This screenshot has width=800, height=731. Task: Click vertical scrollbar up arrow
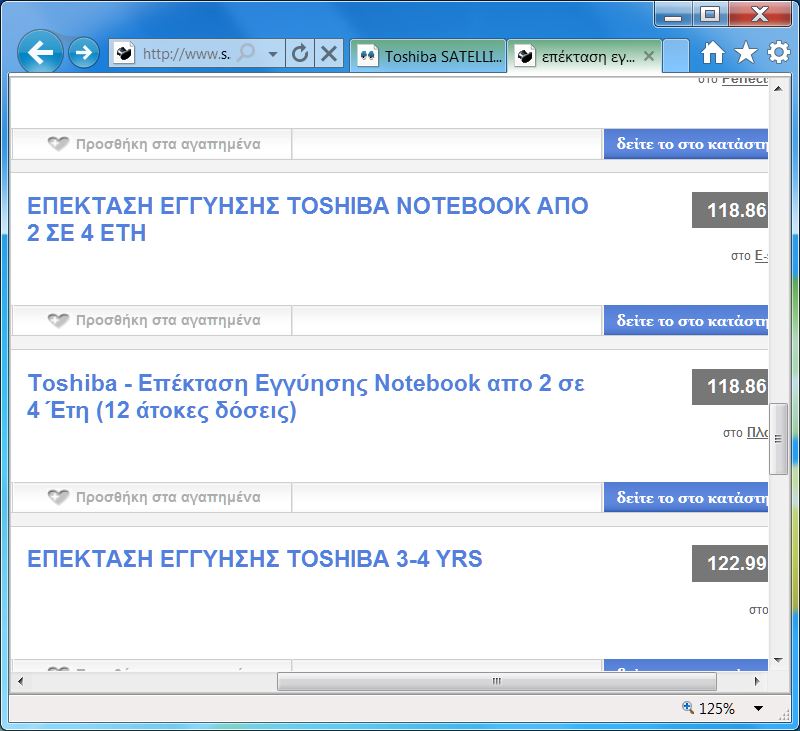point(778,89)
